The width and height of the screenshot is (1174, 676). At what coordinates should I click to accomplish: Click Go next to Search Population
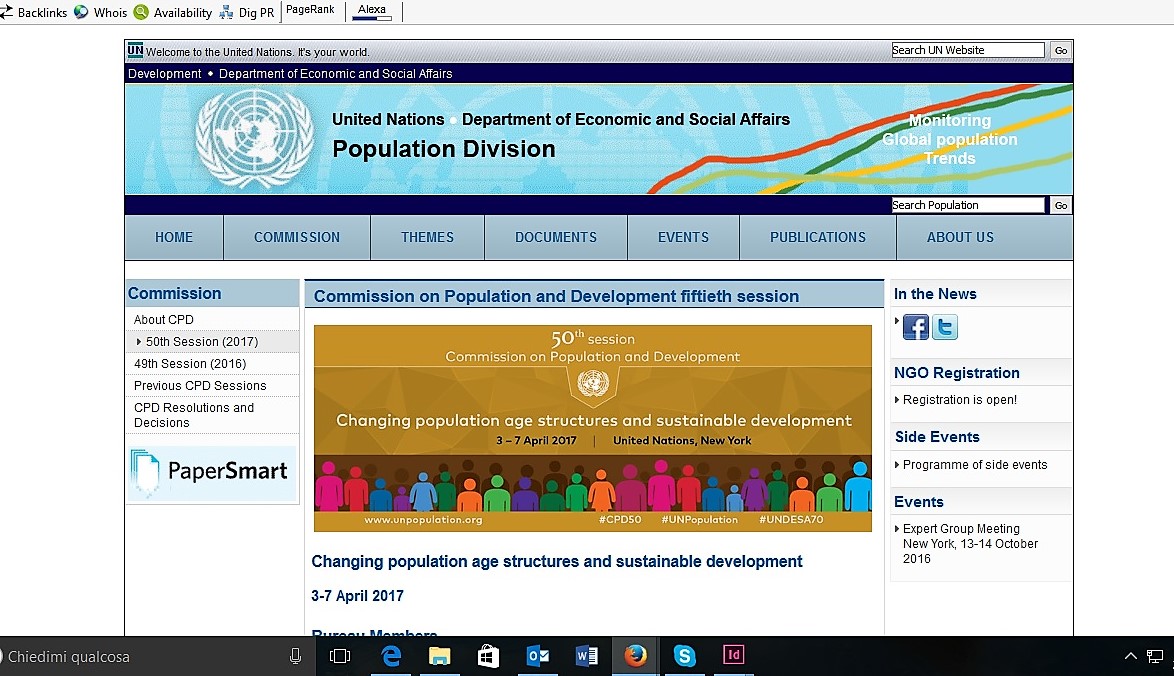[x=1061, y=205]
